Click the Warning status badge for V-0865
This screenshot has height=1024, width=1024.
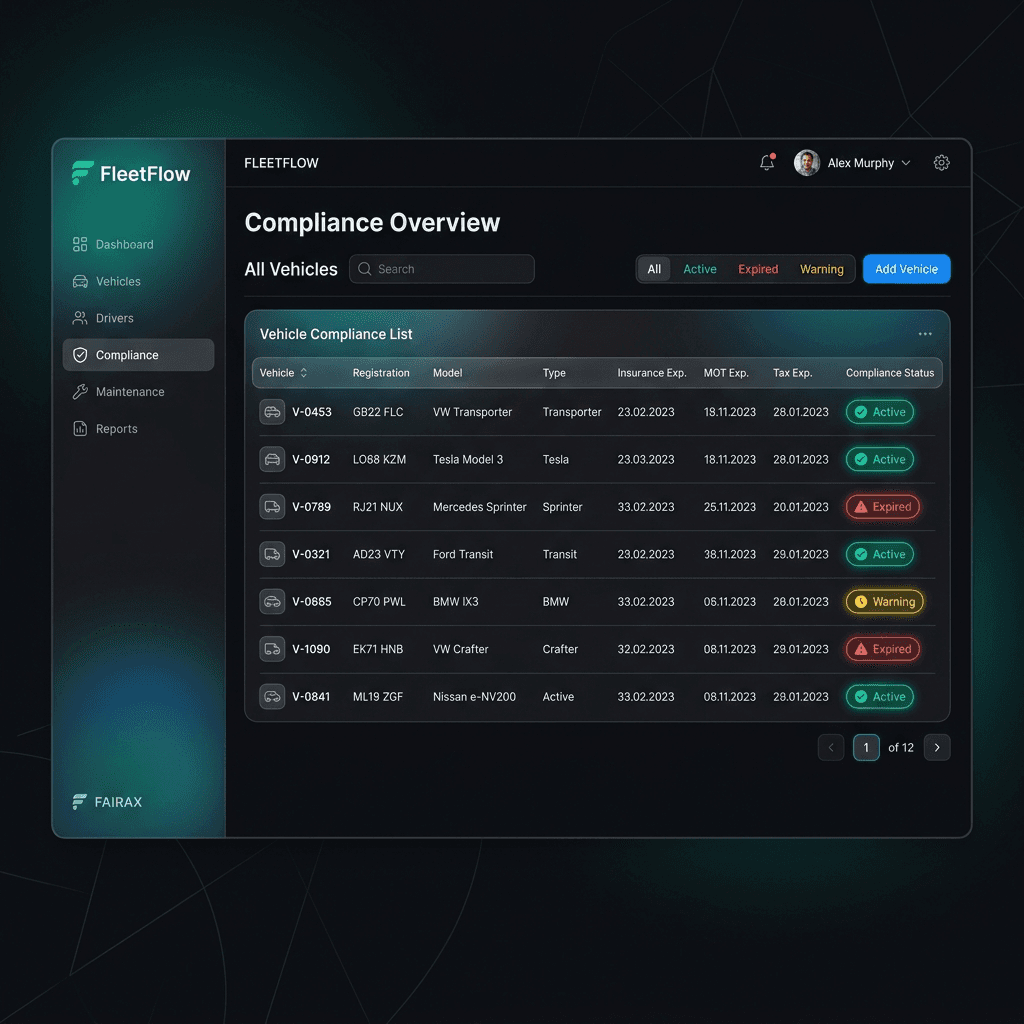[885, 601]
